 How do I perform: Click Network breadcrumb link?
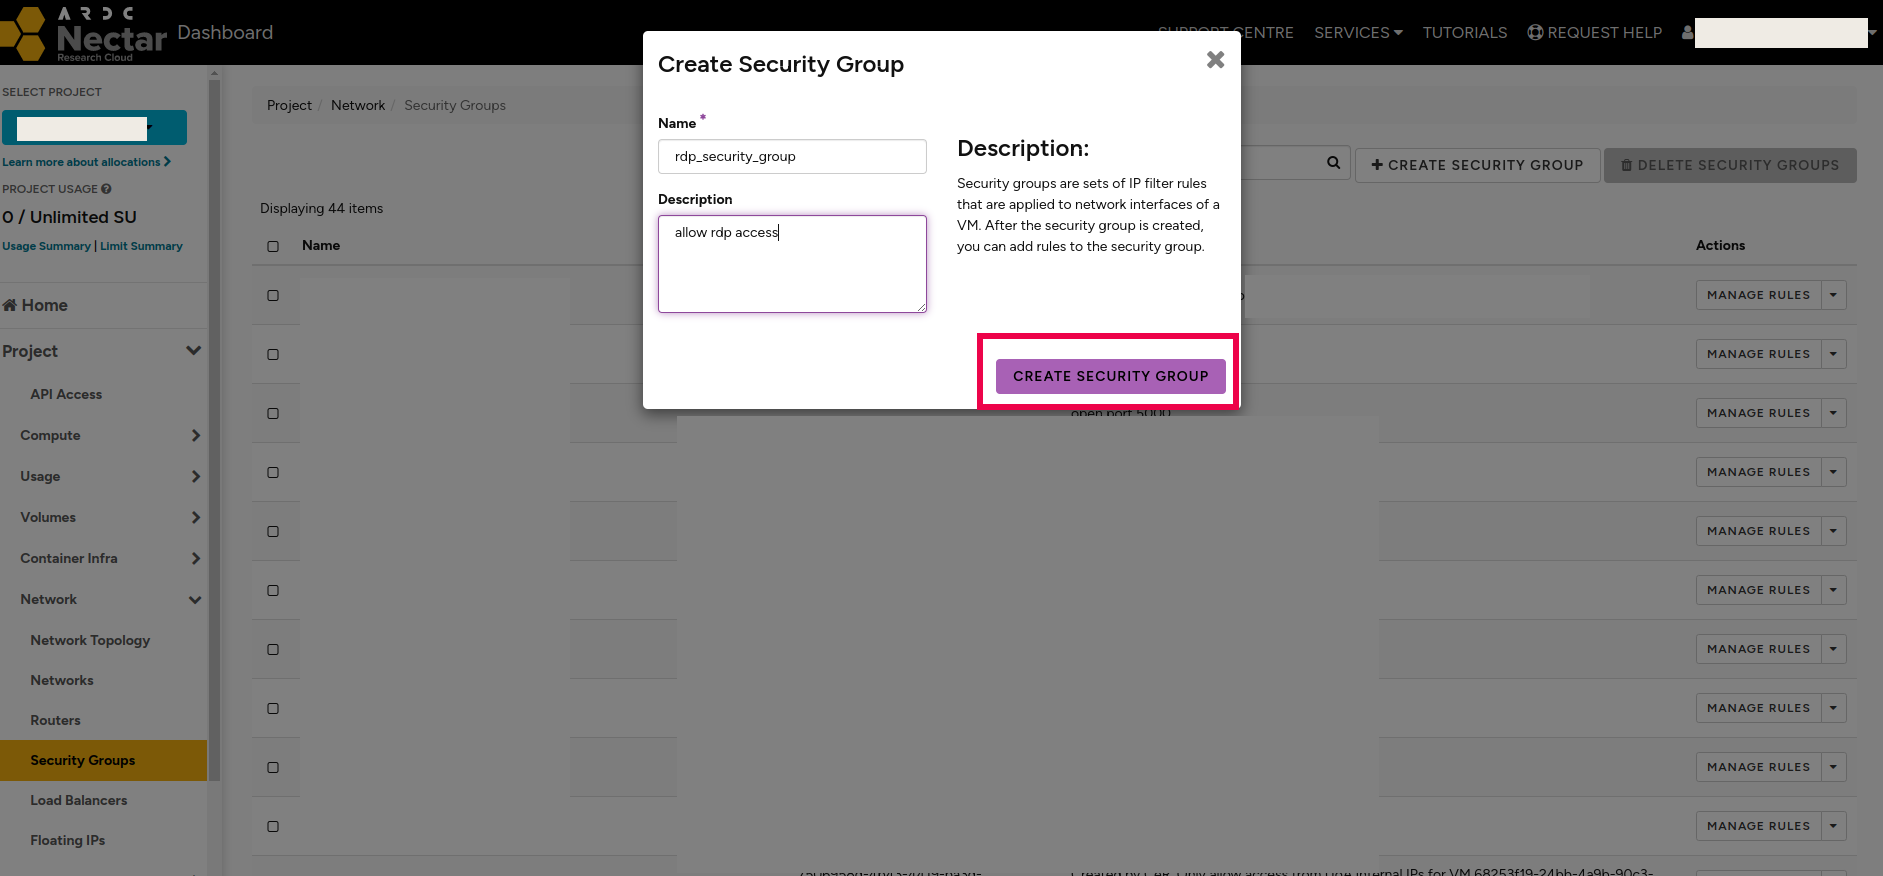(x=358, y=105)
